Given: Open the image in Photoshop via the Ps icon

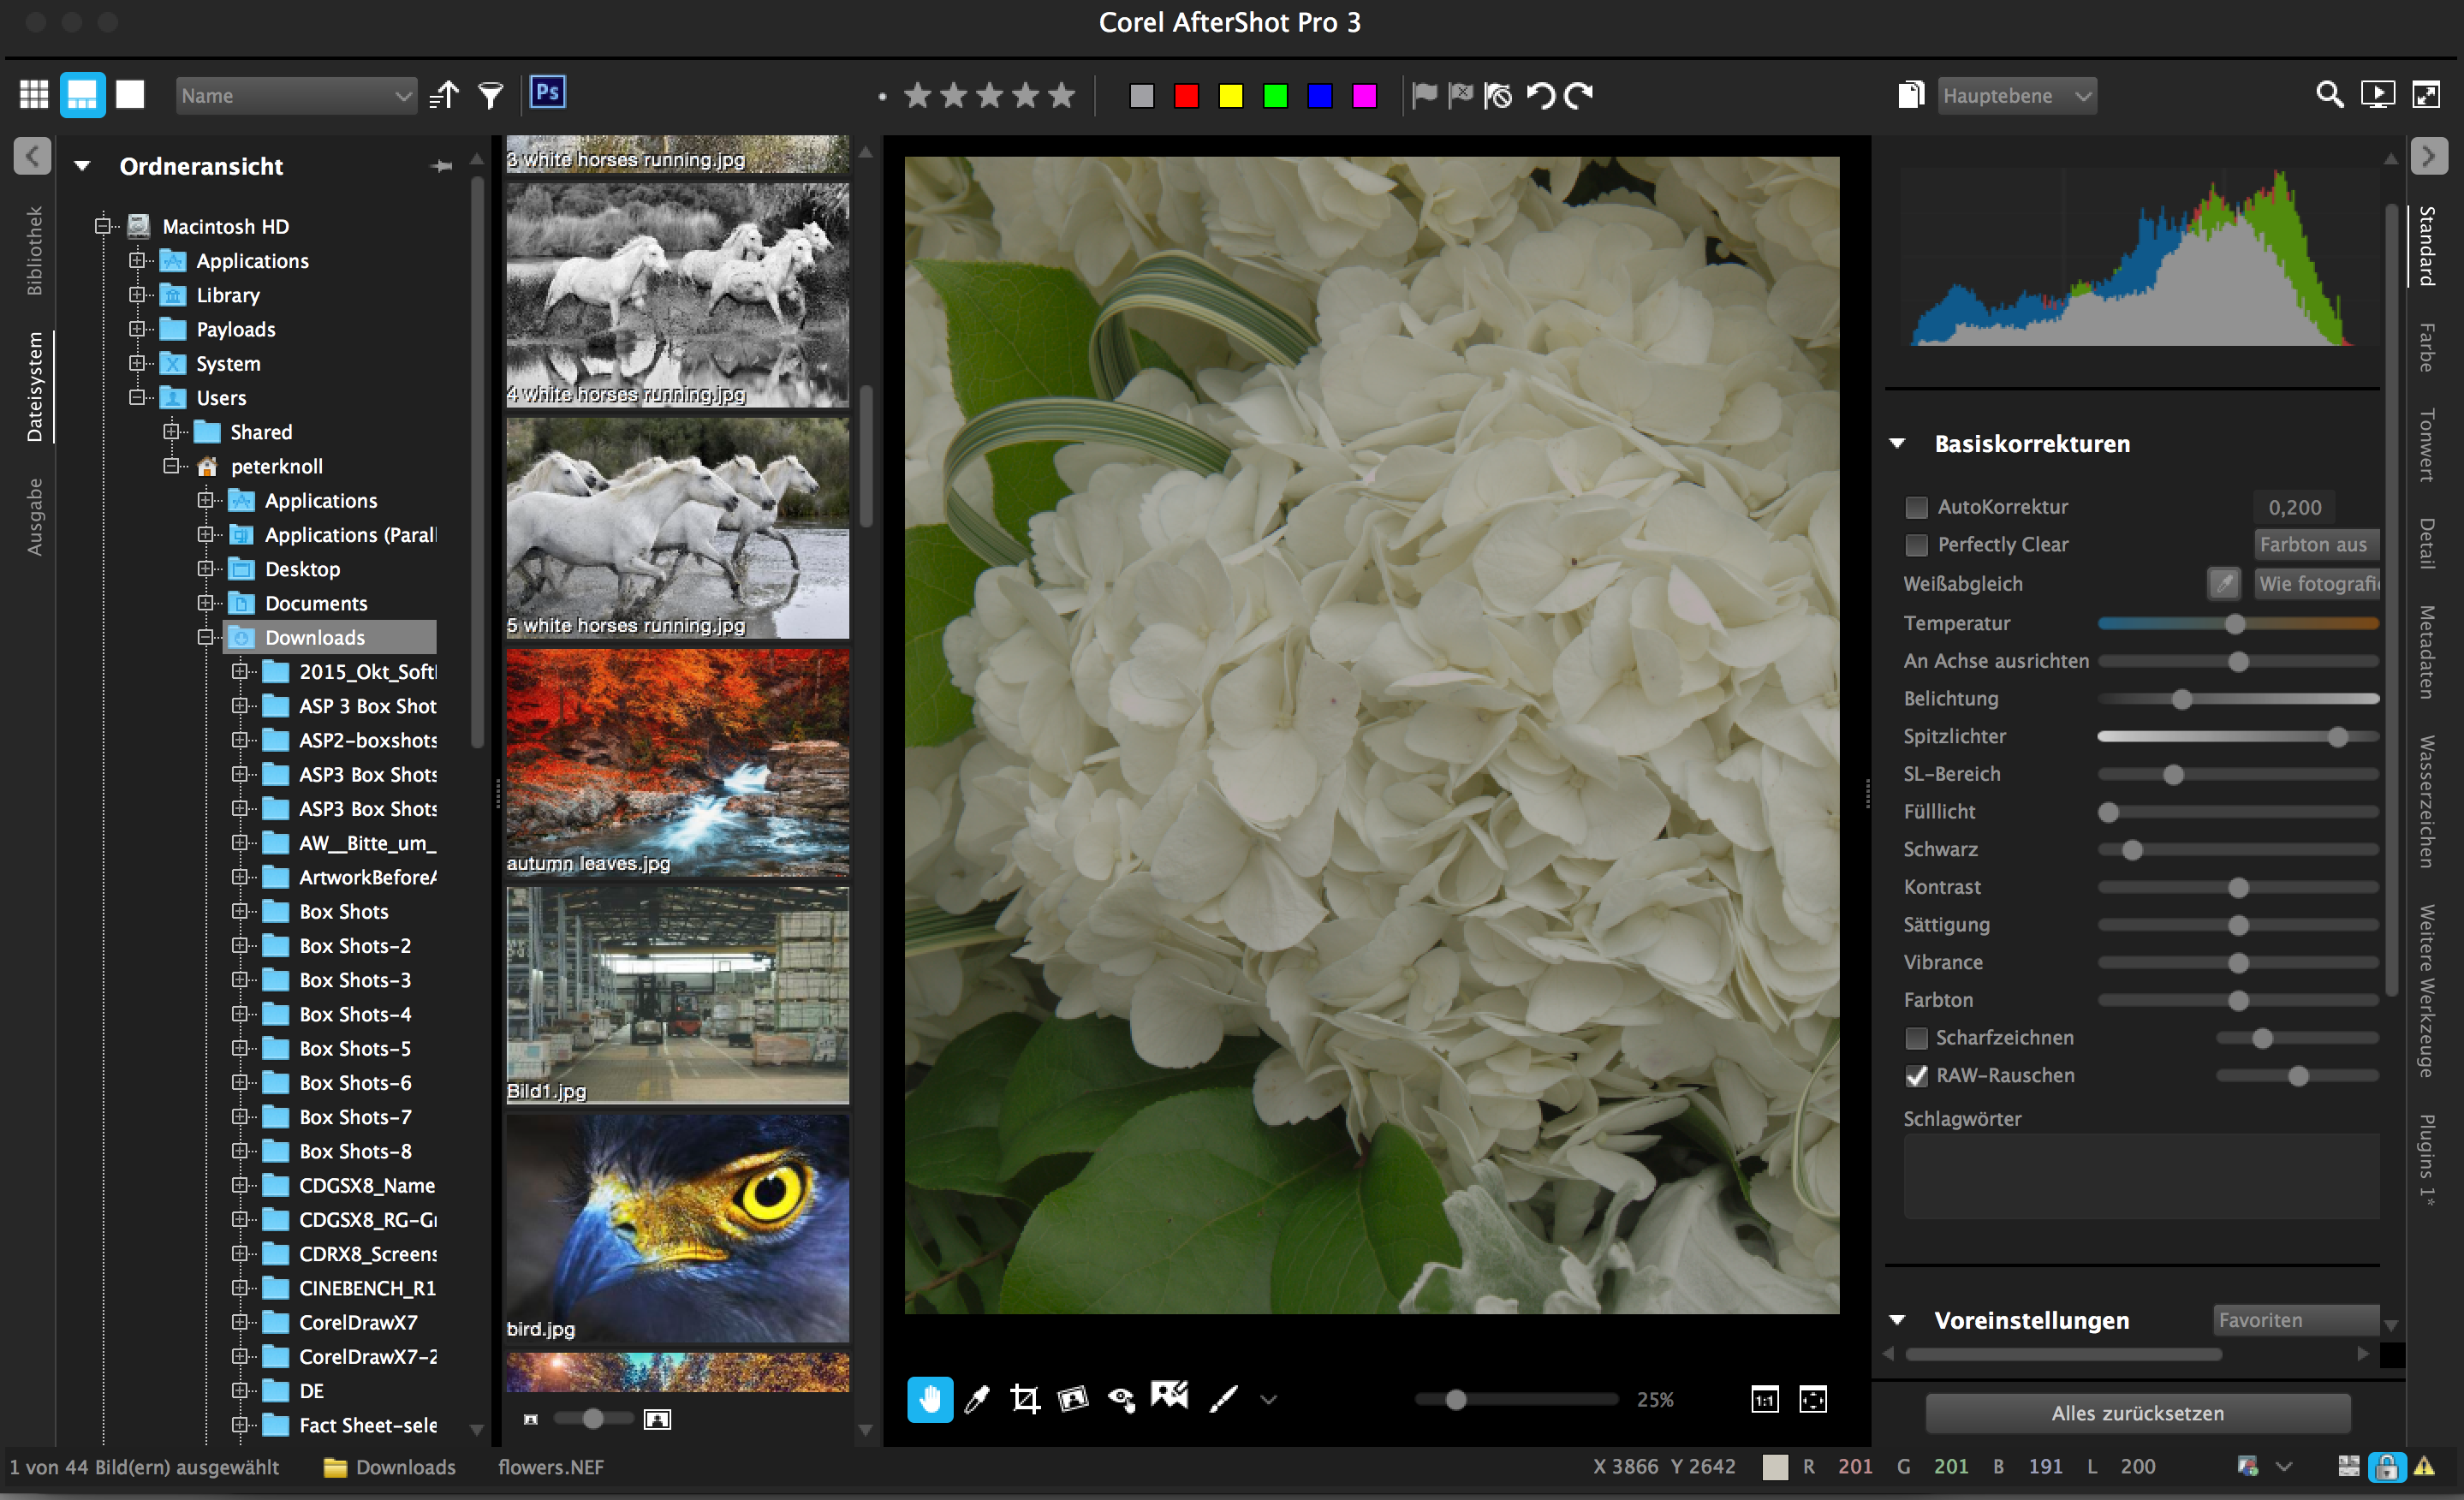Looking at the screenshot, I should (x=547, y=92).
